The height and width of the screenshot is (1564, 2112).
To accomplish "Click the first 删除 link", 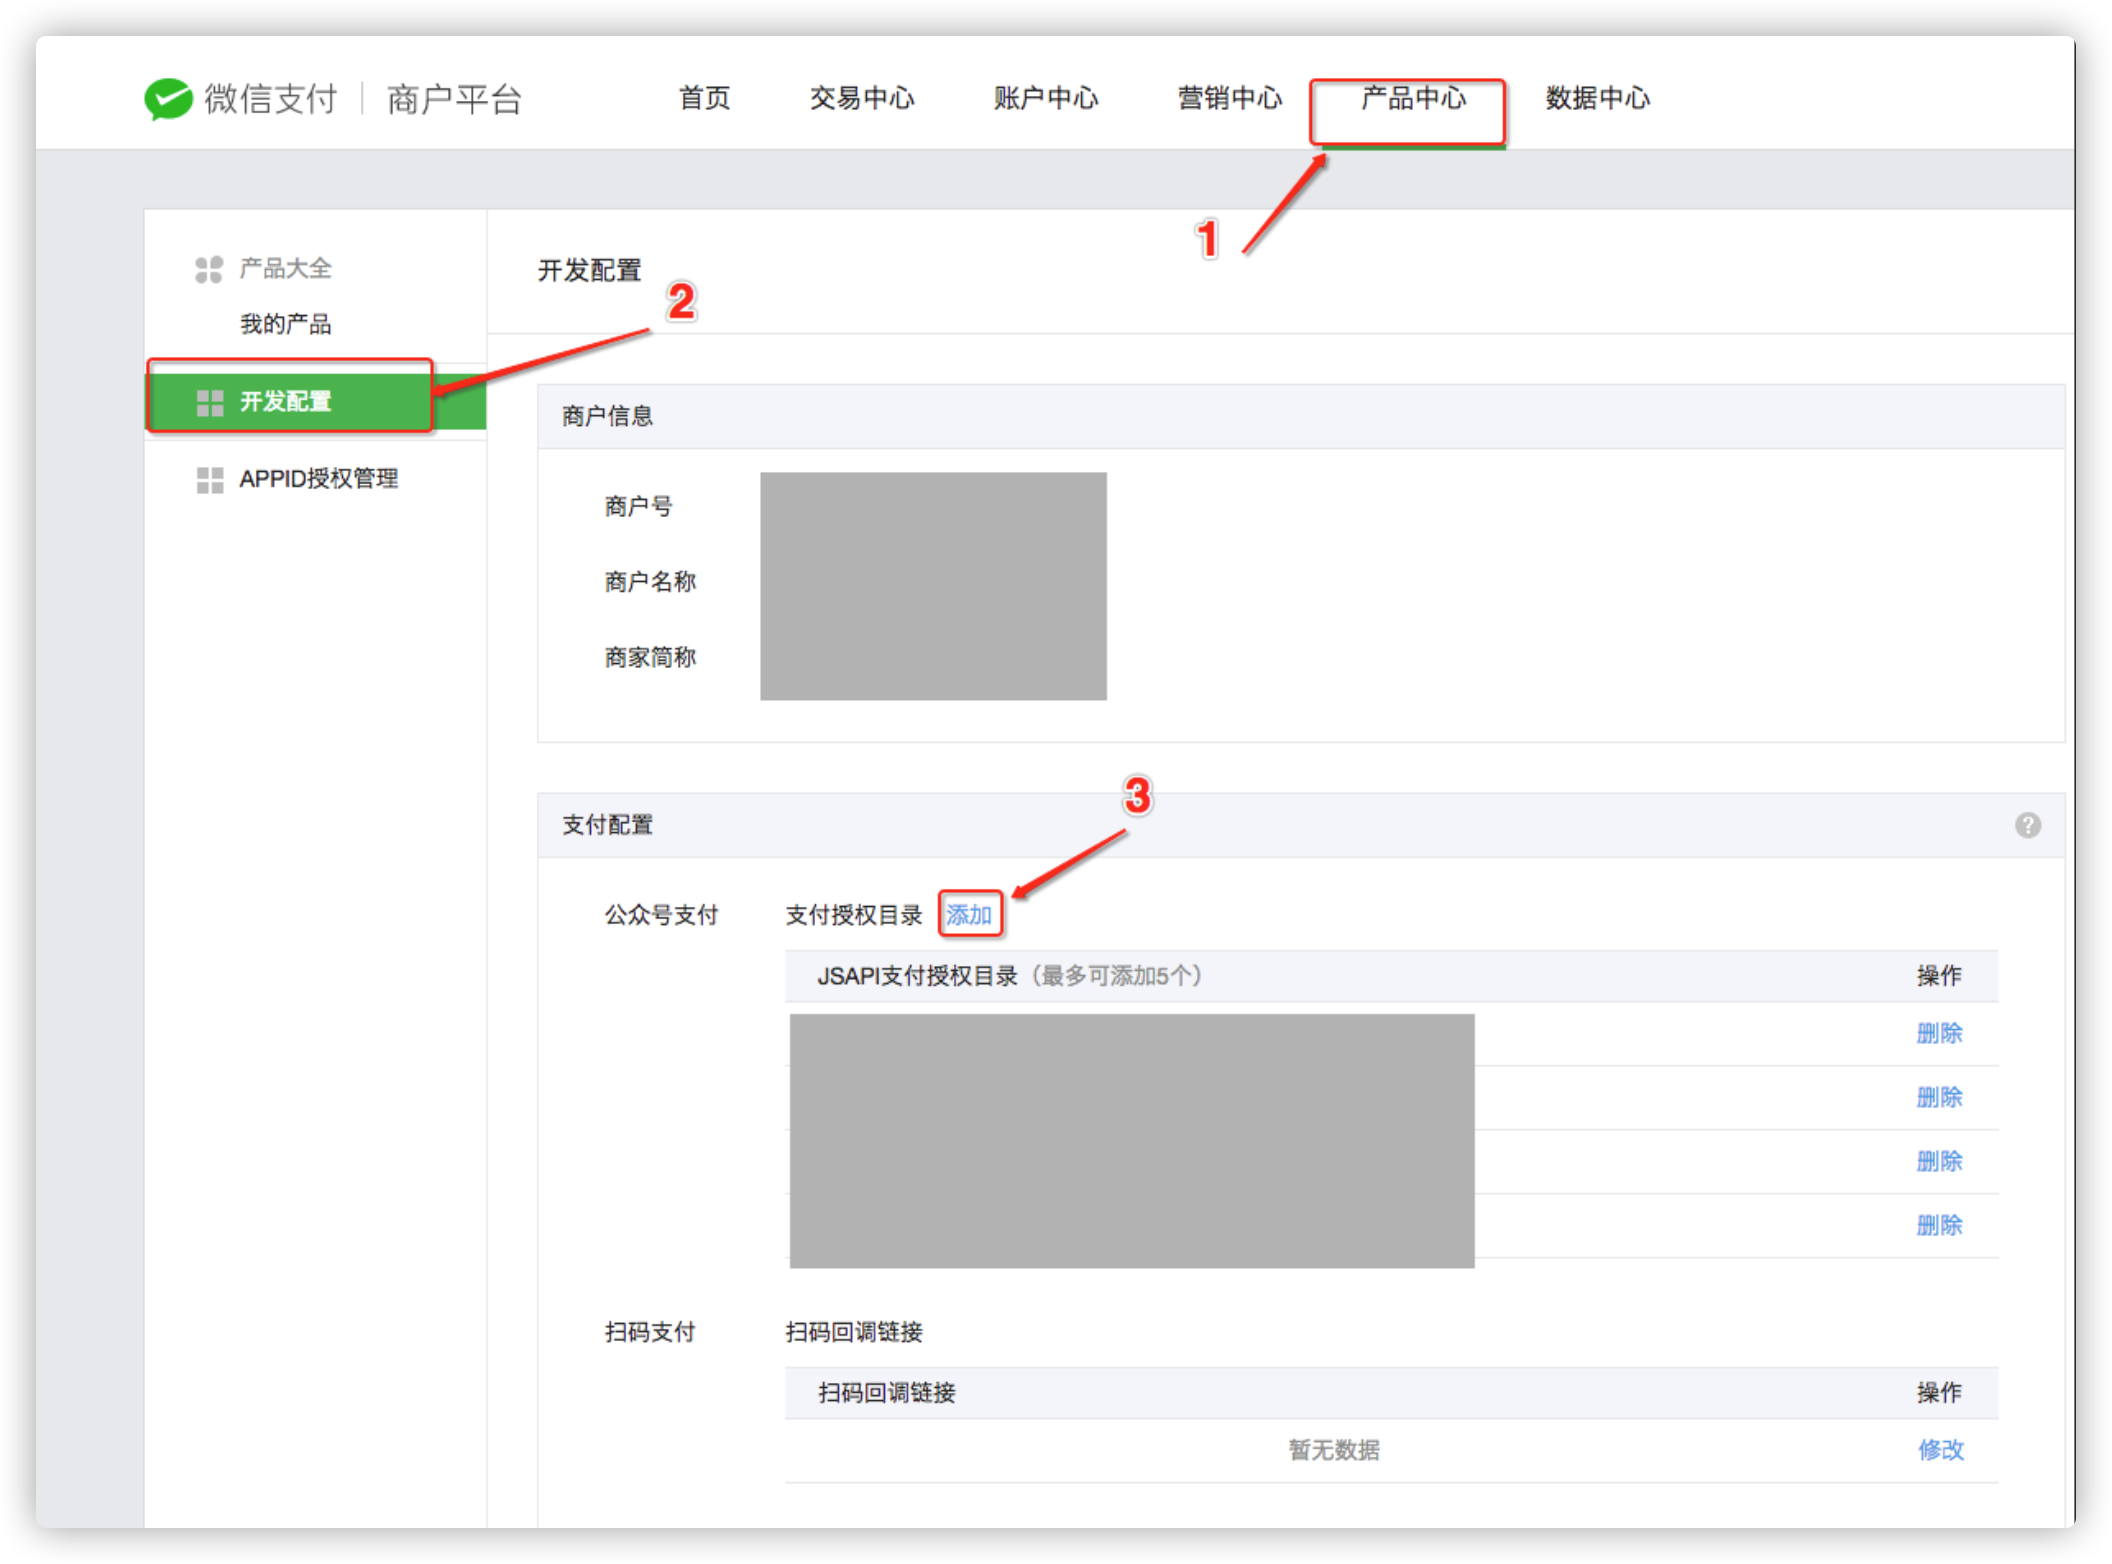I will point(1939,1033).
